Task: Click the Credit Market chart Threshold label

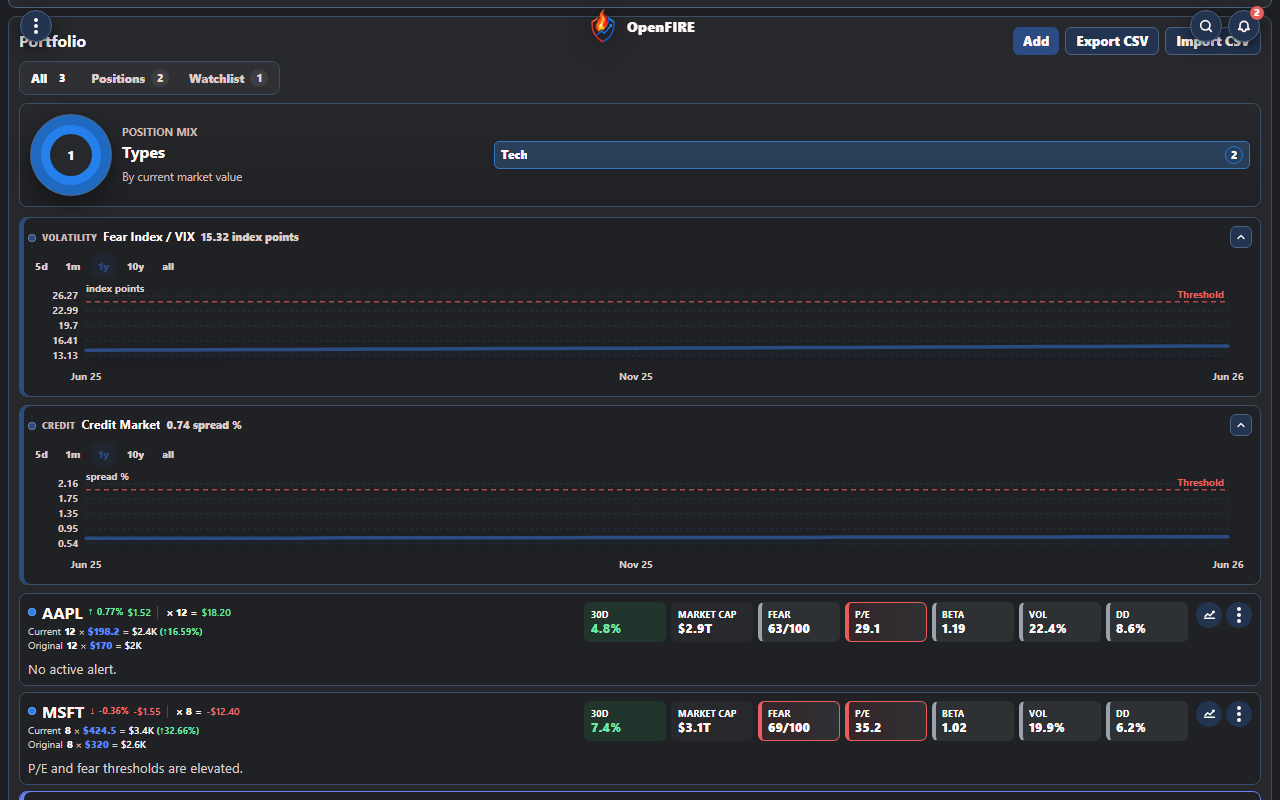Action: [x=1200, y=483]
